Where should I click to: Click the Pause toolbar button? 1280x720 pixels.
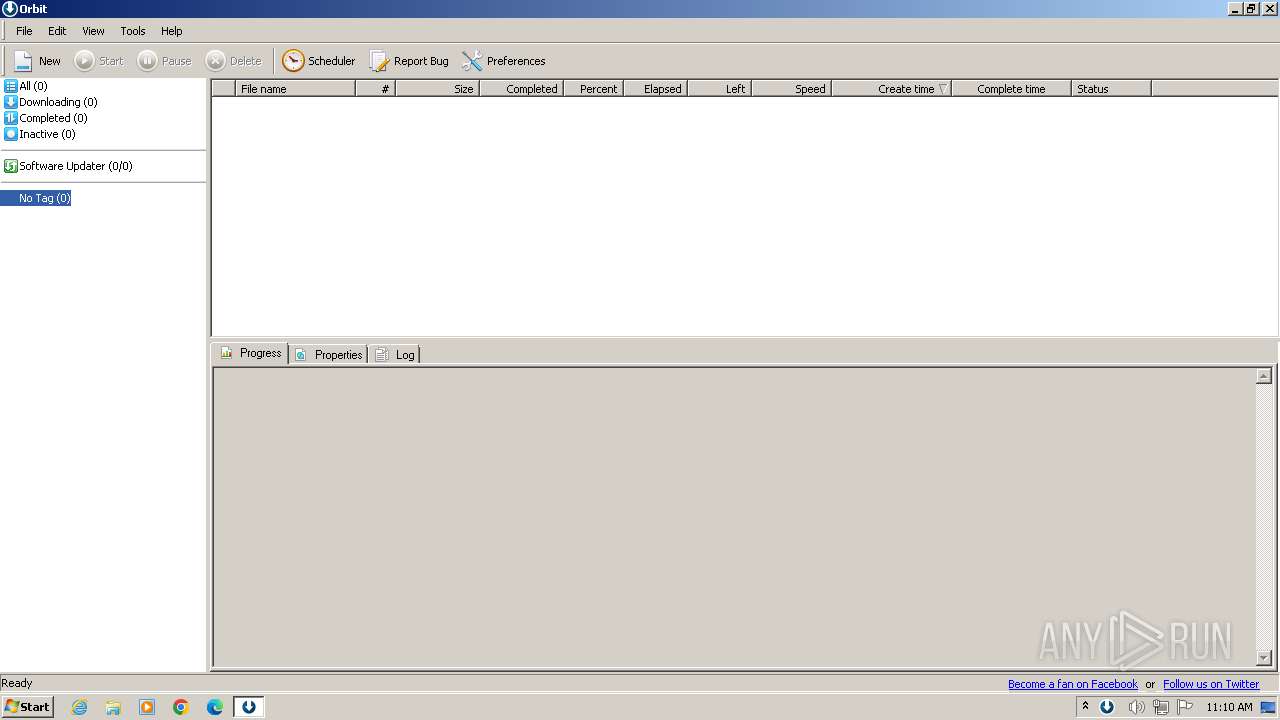164,61
